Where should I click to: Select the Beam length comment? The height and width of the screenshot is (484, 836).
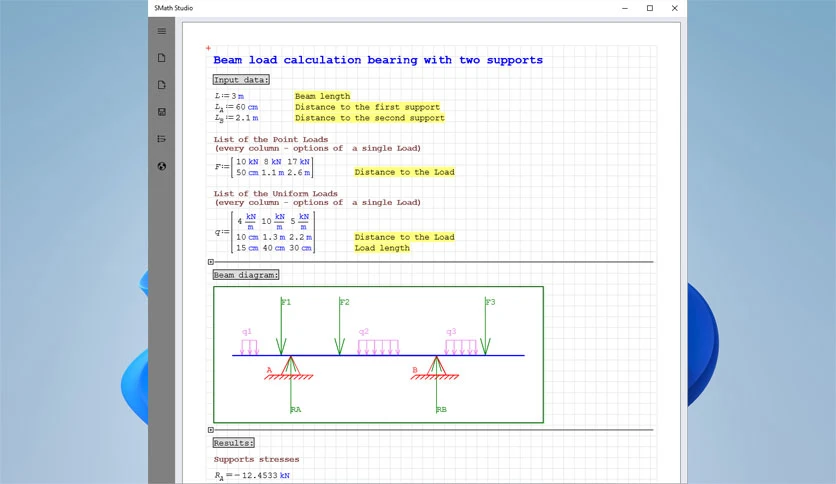[x=323, y=96]
